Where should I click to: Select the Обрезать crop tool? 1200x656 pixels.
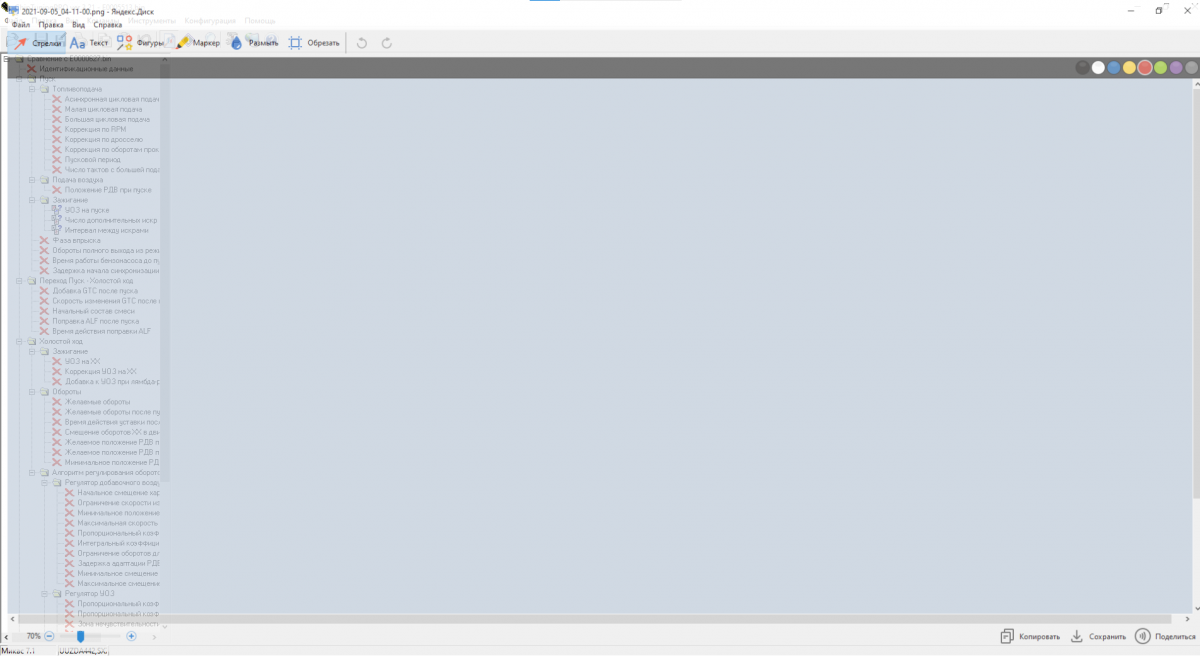pyautogui.click(x=314, y=43)
